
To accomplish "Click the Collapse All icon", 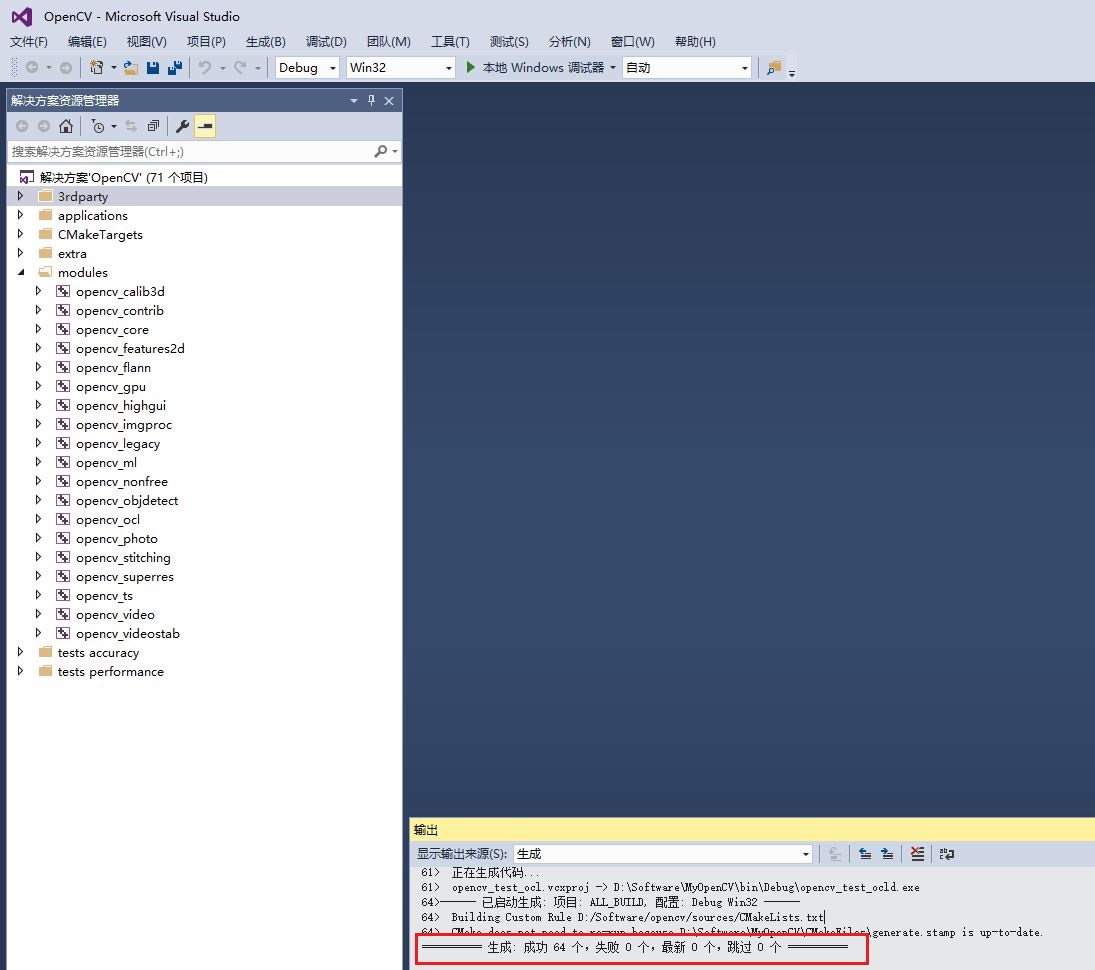I will point(154,126).
